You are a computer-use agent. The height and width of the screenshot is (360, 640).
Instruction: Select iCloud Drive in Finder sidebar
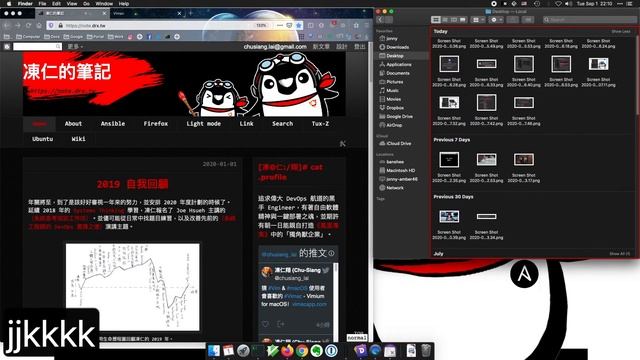pyautogui.click(x=398, y=144)
